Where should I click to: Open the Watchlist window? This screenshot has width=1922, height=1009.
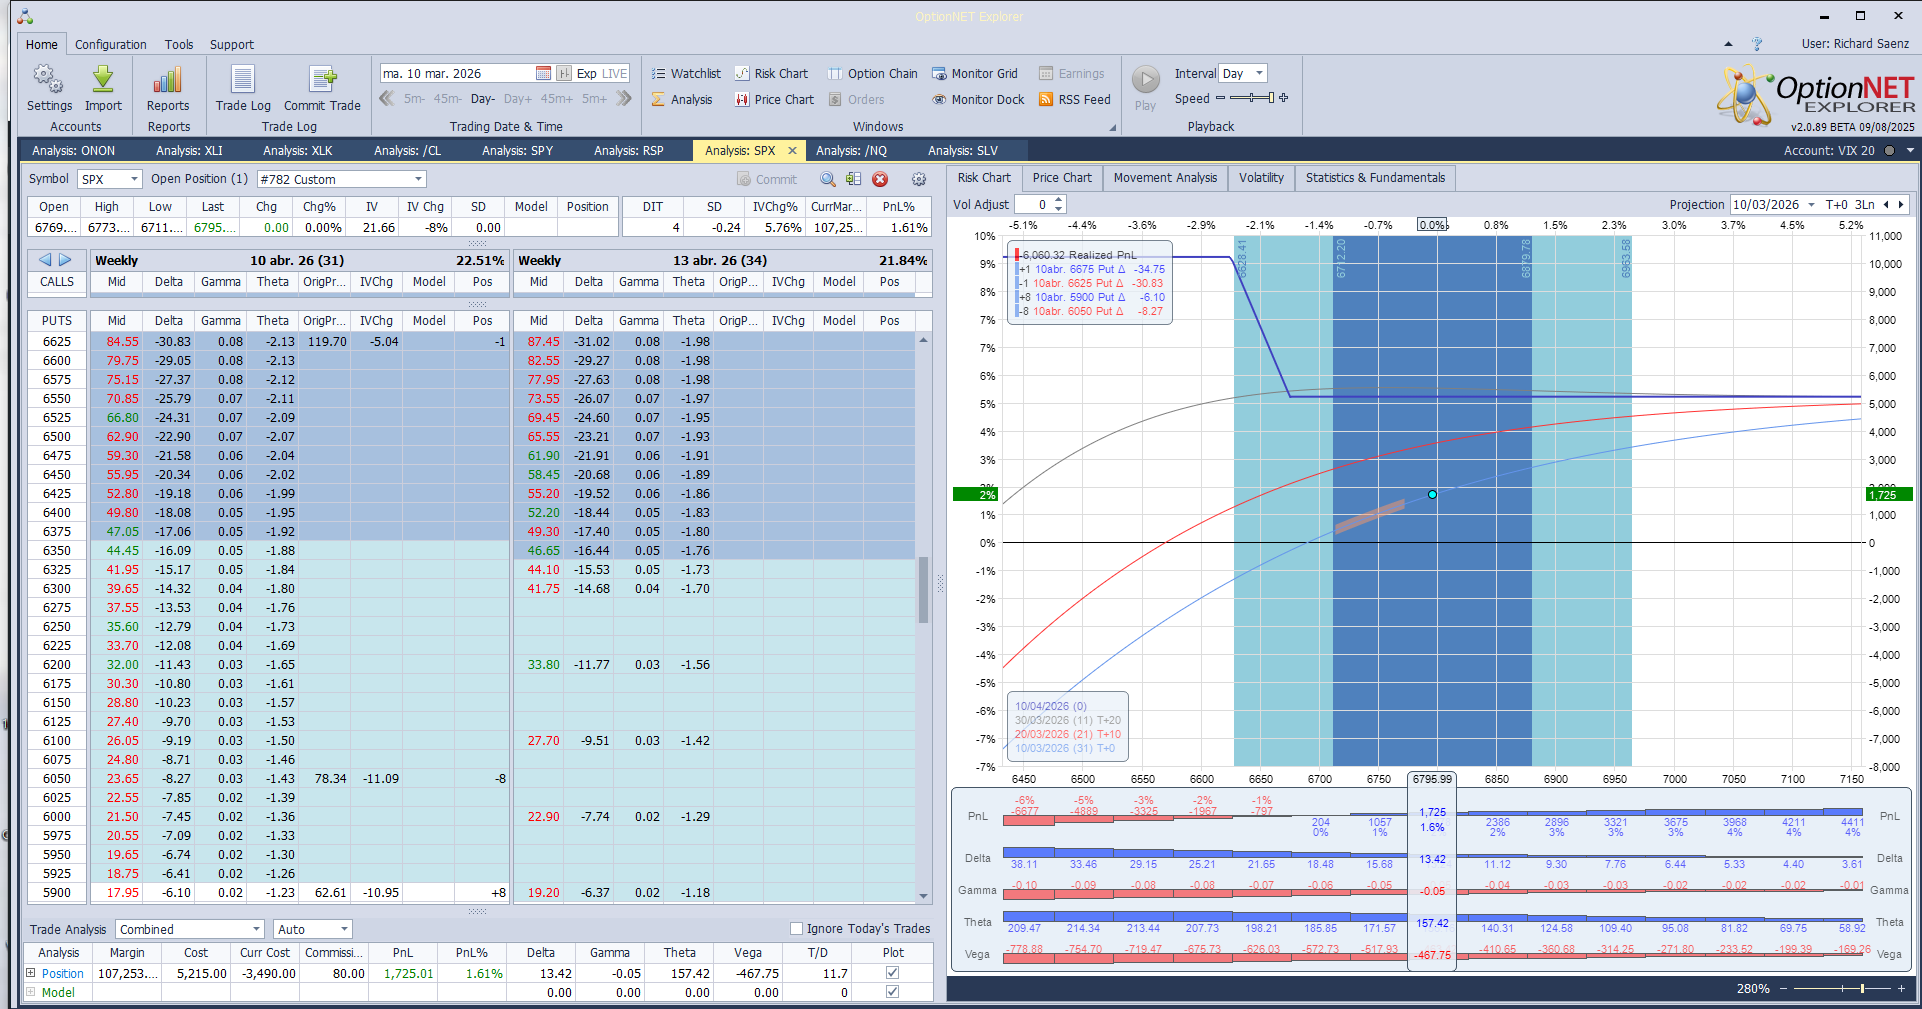pos(686,73)
